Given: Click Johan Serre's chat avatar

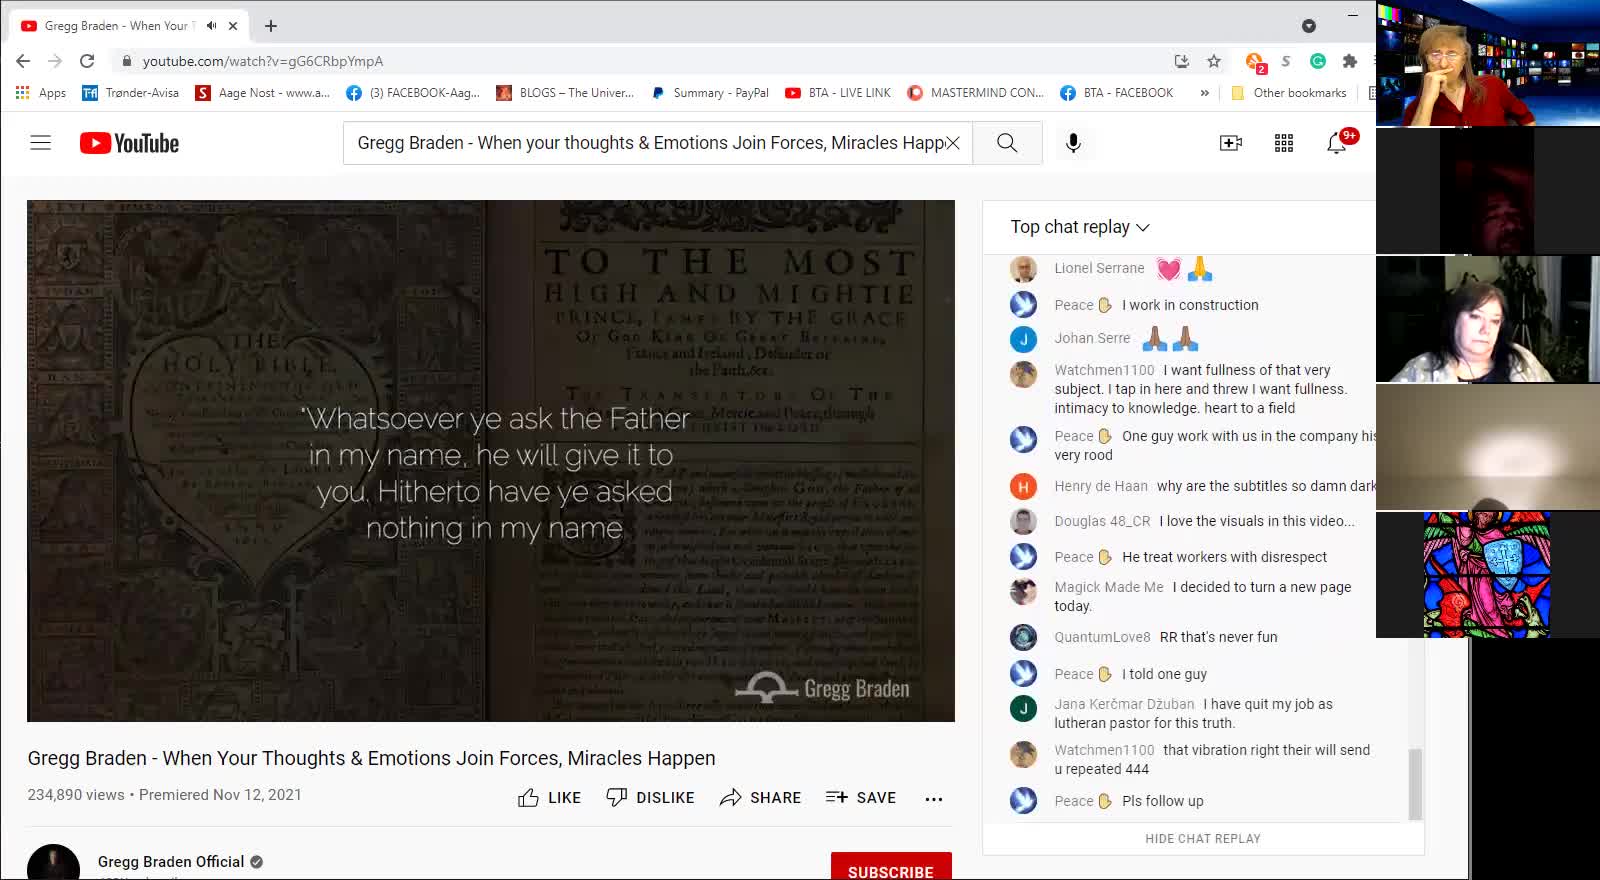Looking at the screenshot, I should click(1023, 339).
